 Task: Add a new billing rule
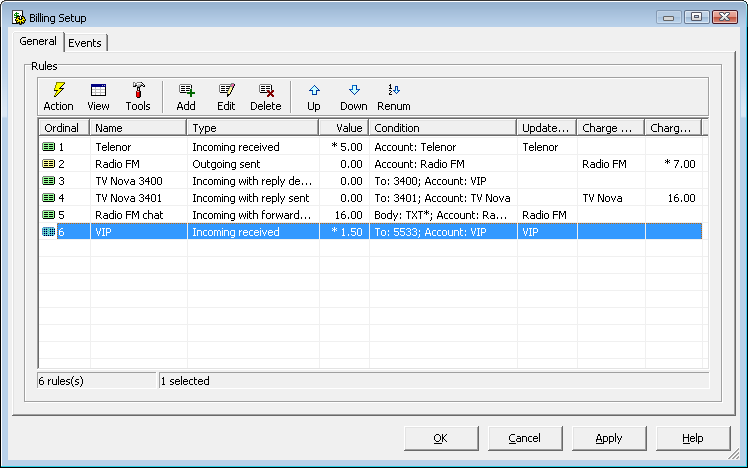(x=186, y=97)
